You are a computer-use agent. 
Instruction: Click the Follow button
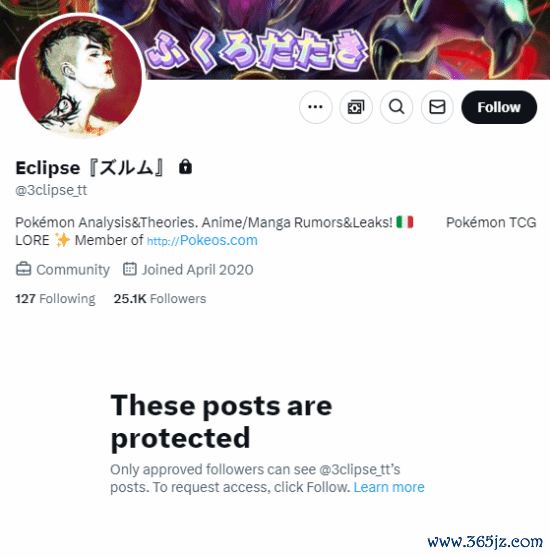(499, 107)
